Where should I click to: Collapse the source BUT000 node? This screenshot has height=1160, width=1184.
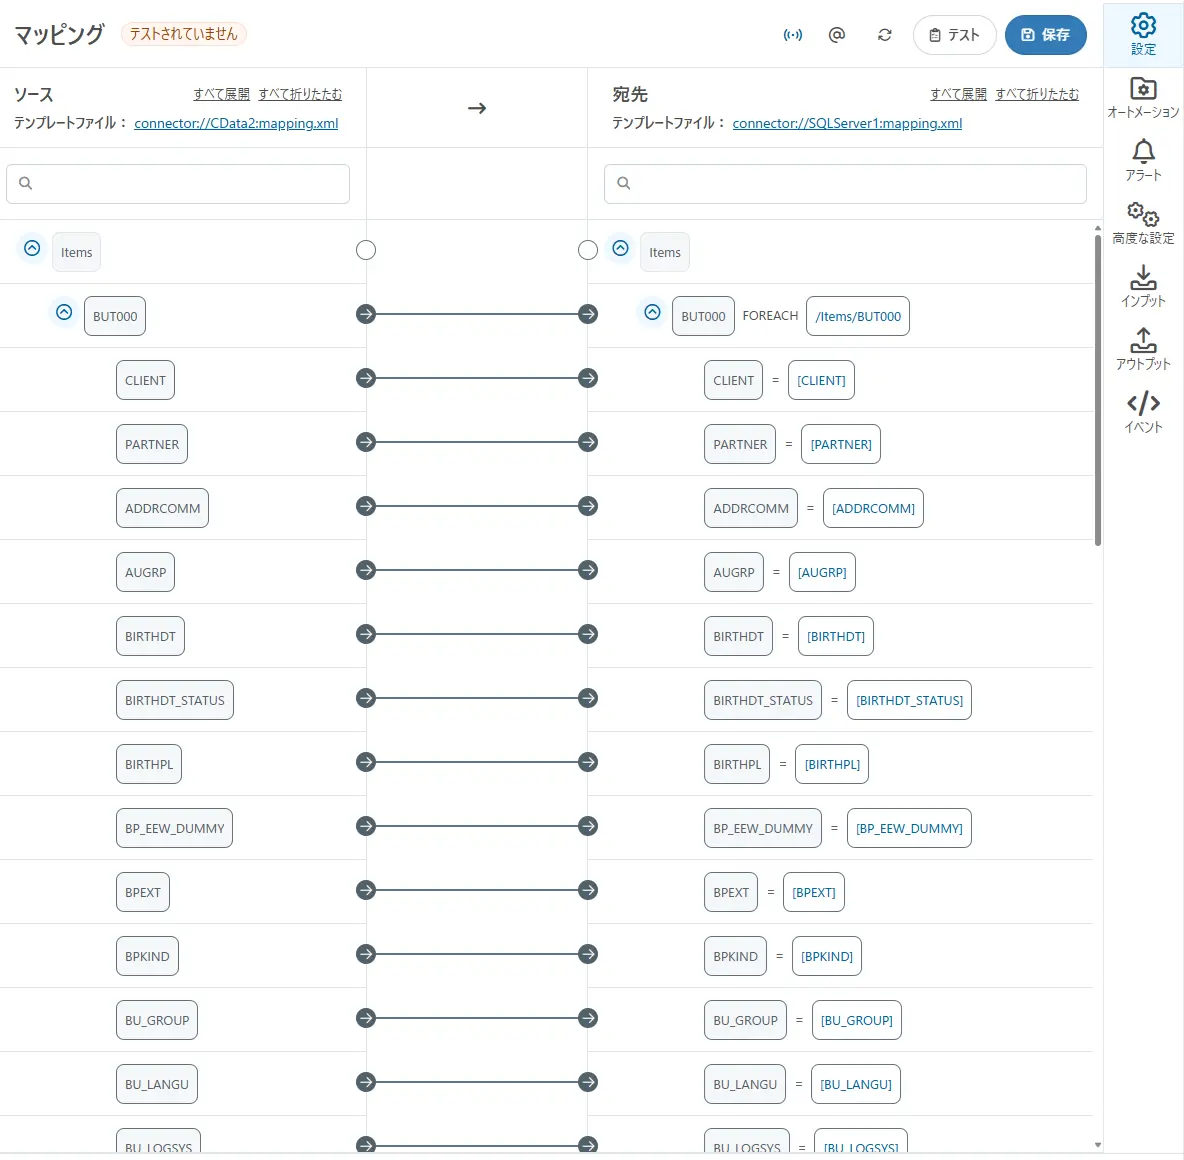click(64, 312)
